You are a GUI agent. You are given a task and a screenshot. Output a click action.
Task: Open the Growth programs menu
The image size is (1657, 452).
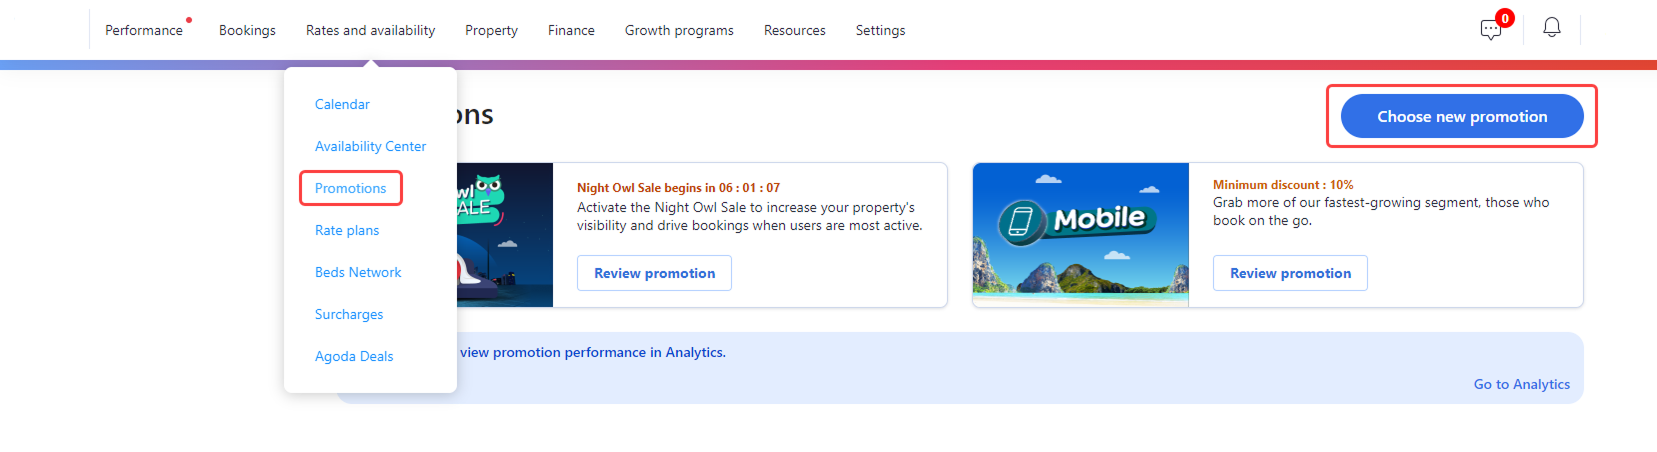pos(679,30)
